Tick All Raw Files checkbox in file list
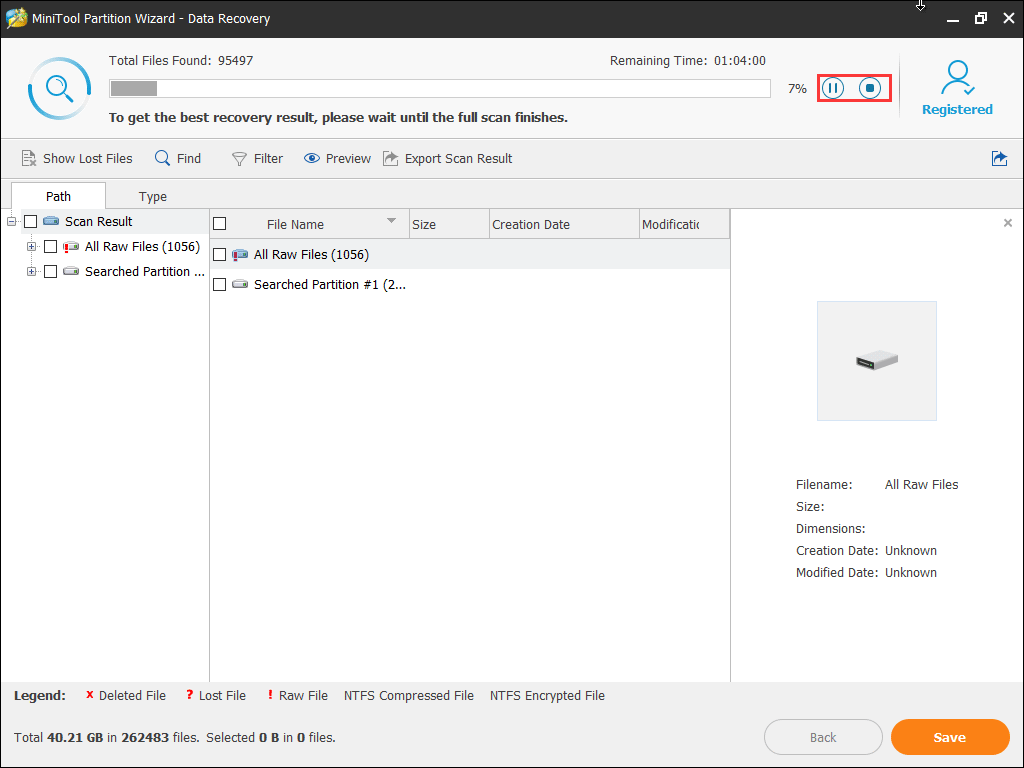This screenshot has height=768, width=1024. point(220,255)
